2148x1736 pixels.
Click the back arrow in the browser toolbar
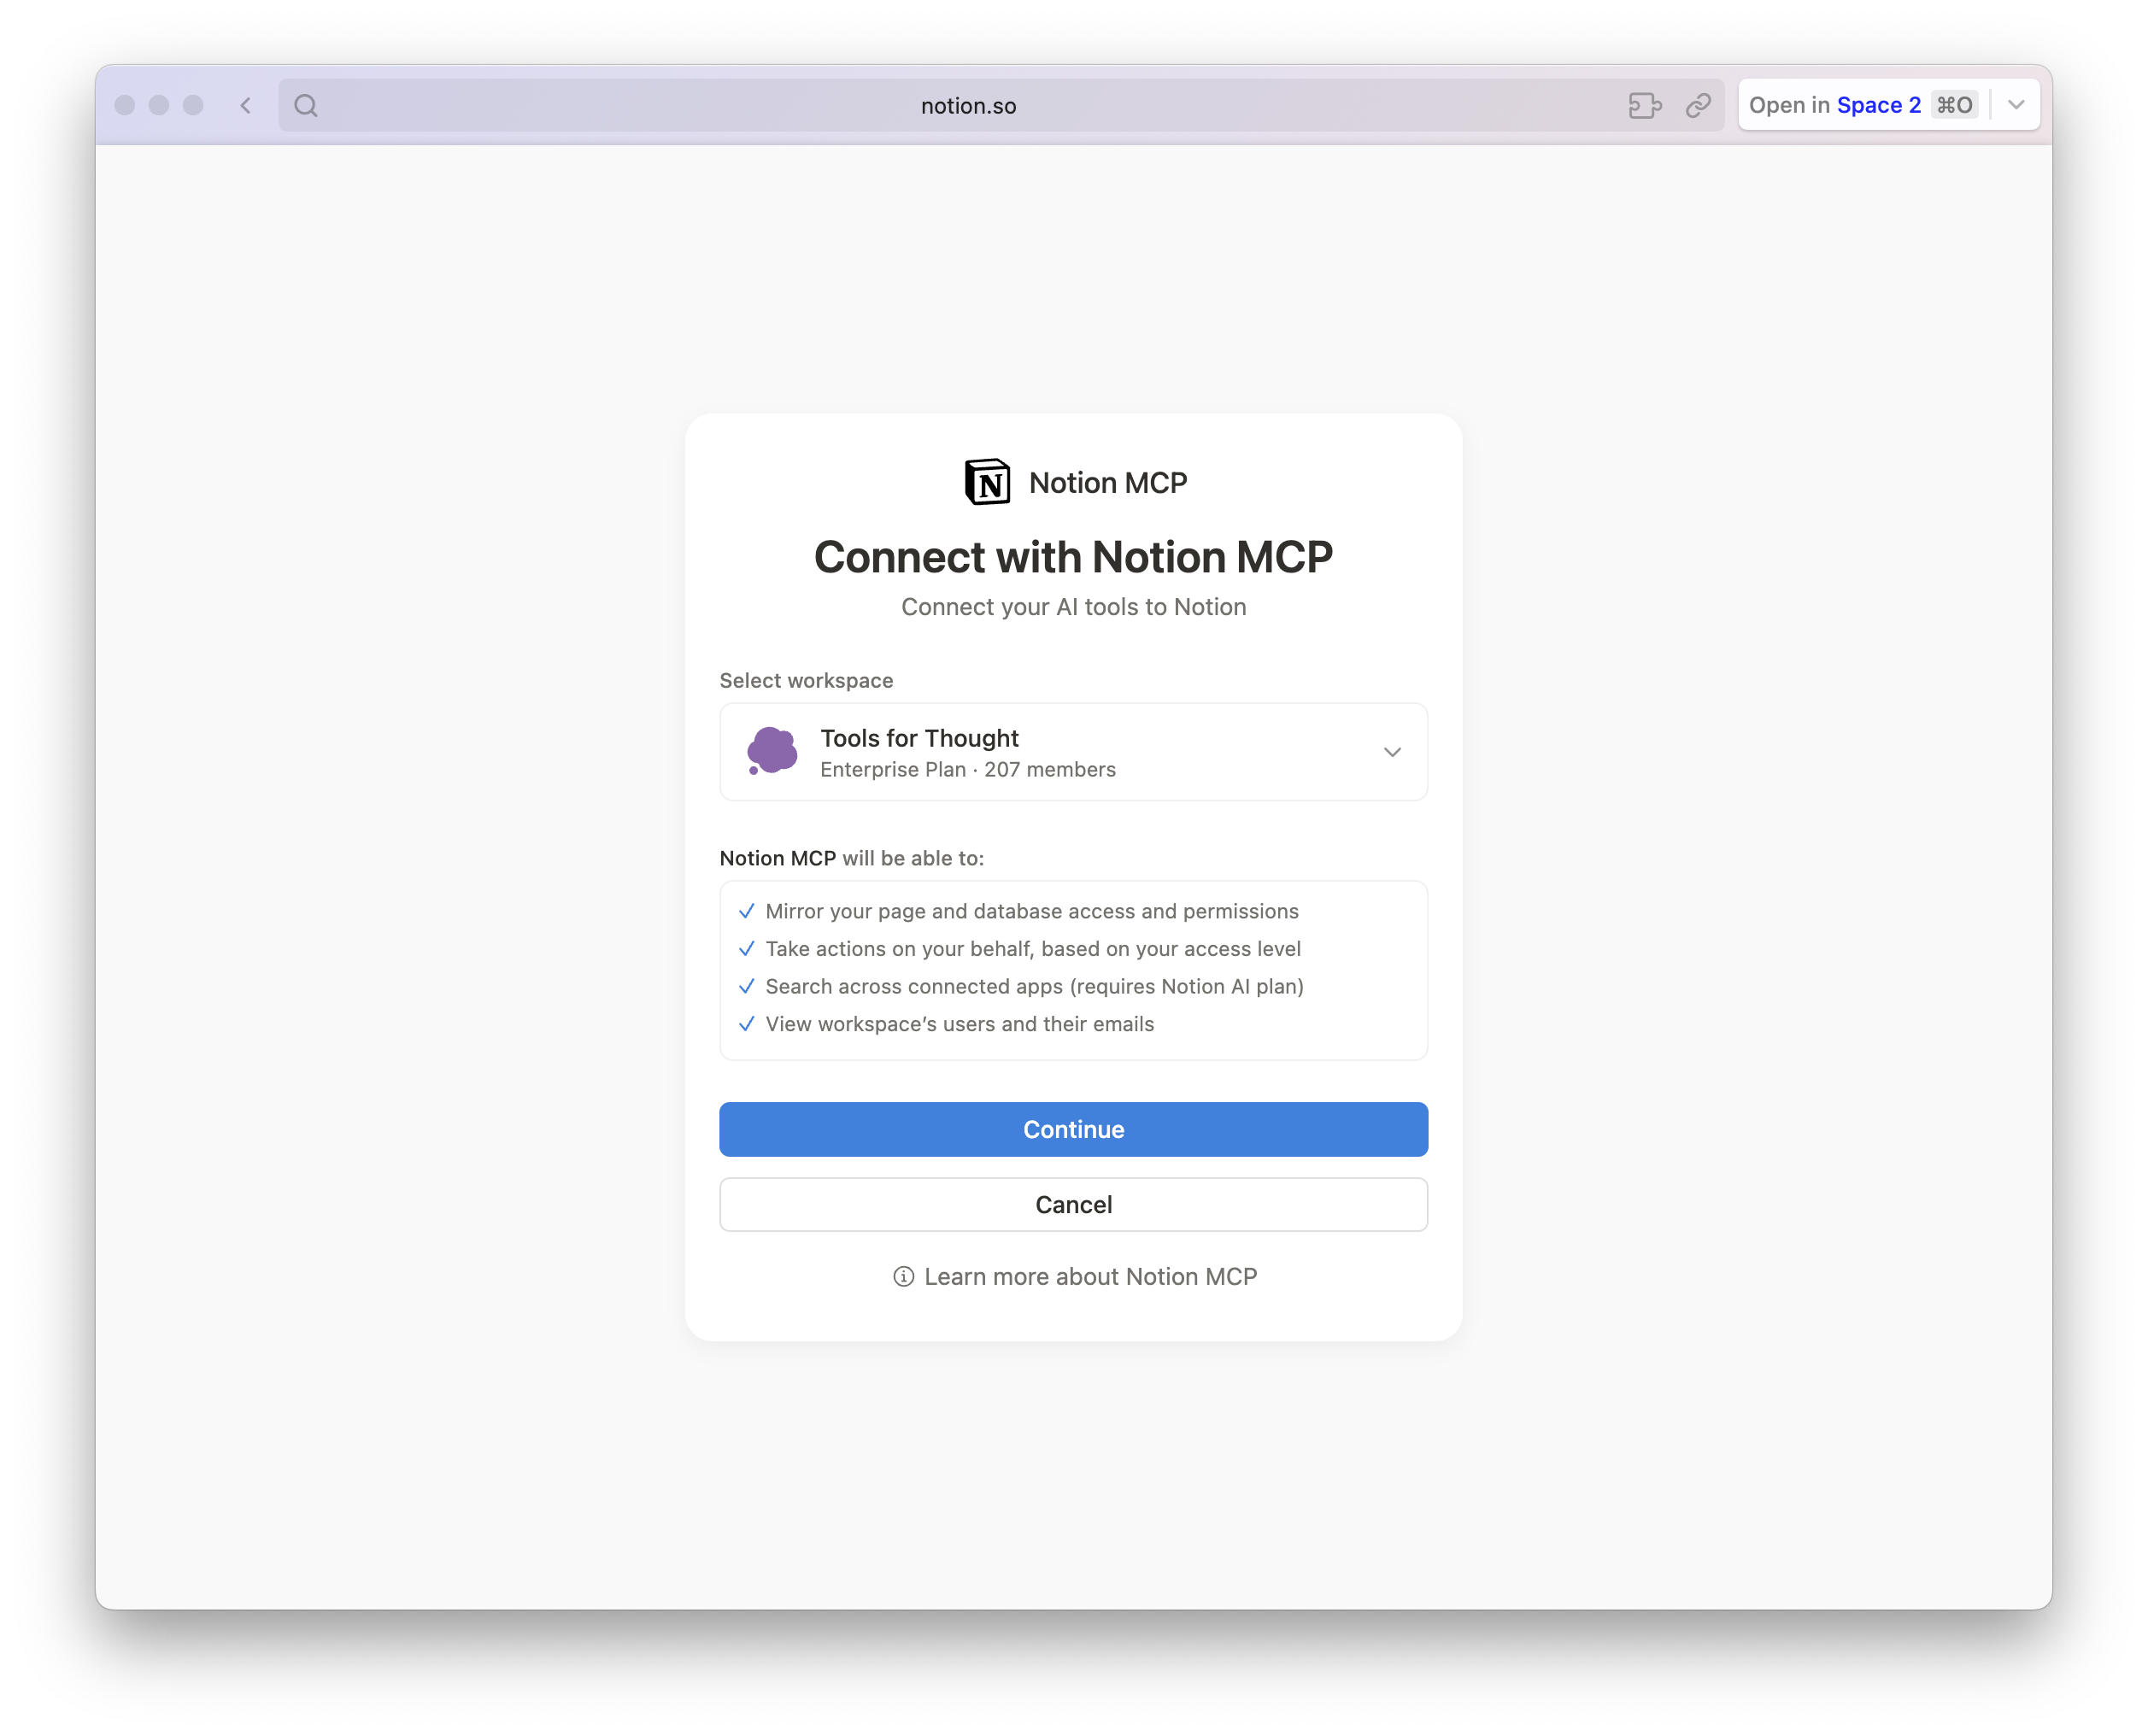tap(245, 105)
